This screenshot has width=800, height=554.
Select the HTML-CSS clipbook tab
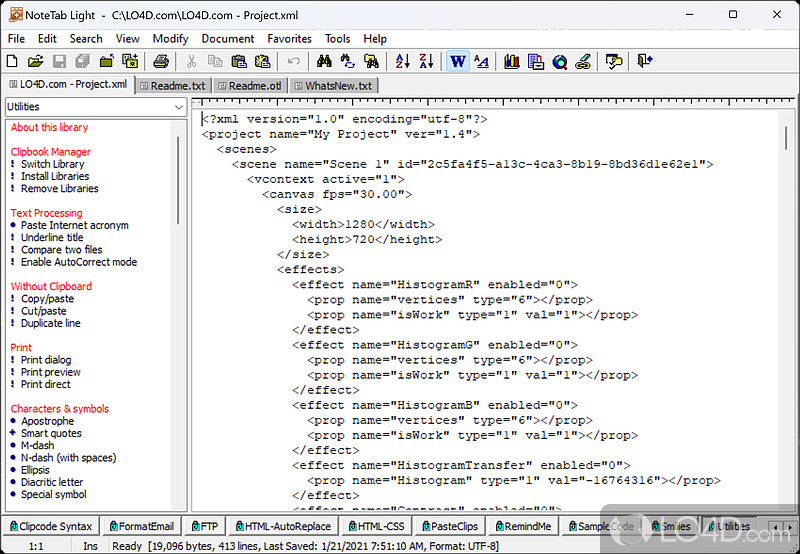[x=379, y=526]
